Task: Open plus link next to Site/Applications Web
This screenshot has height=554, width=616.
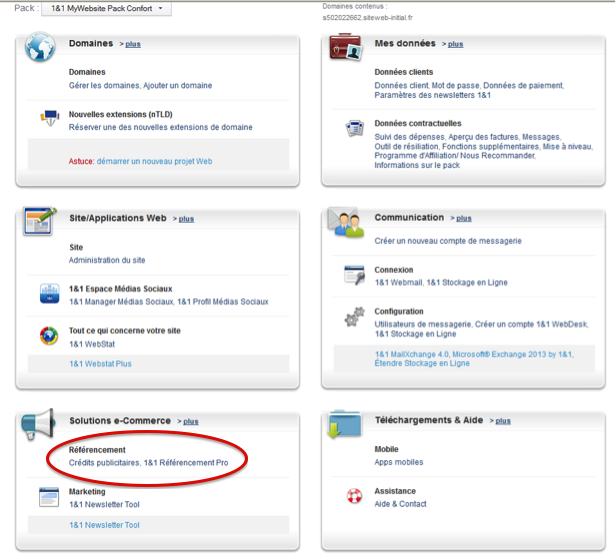Action: (186, 218)
